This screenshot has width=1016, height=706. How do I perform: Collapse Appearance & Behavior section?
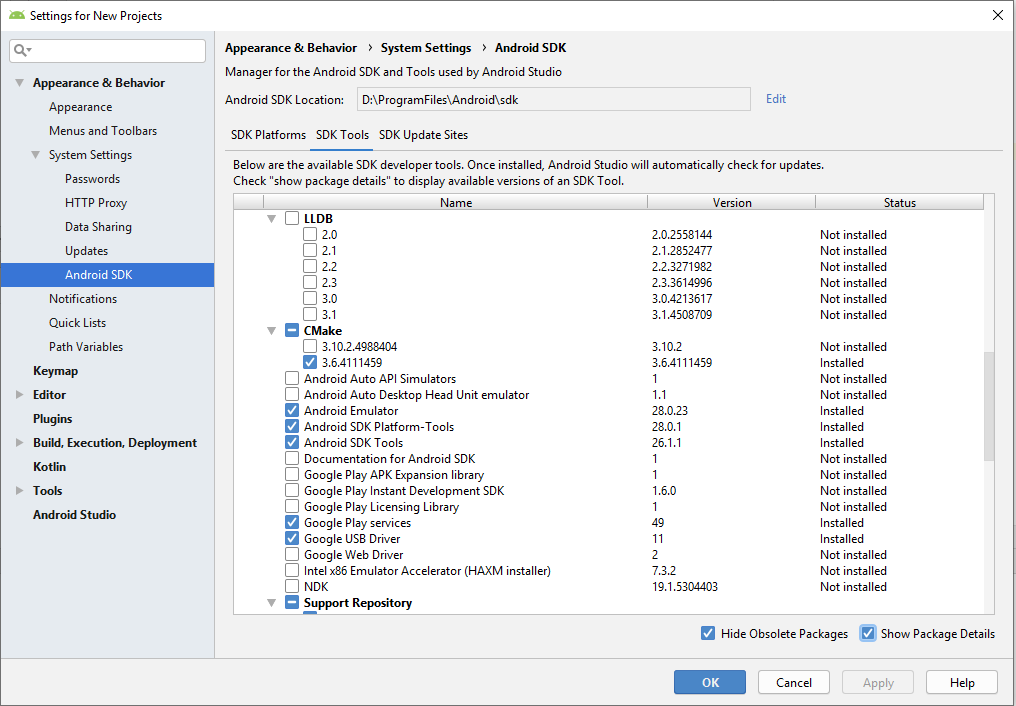click(x=20, y=83)
